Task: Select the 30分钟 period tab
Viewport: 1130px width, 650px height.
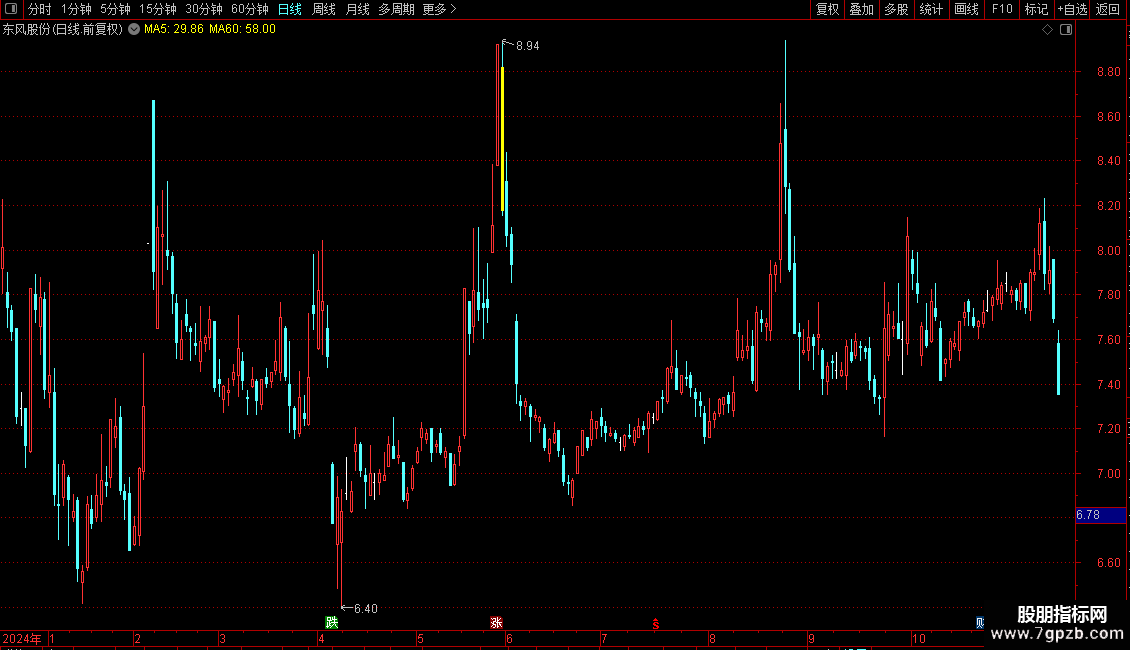Action: [x=204, y=9]
